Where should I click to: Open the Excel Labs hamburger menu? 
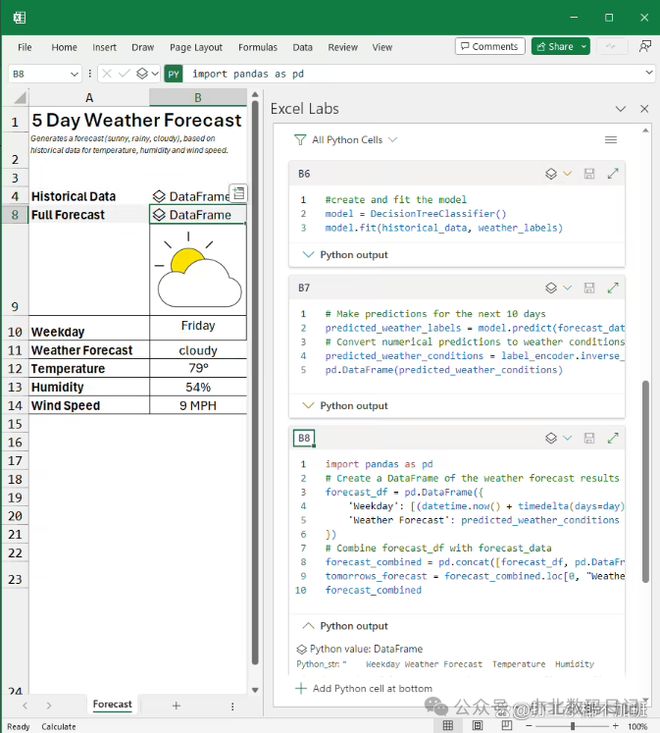coord(611,140)
